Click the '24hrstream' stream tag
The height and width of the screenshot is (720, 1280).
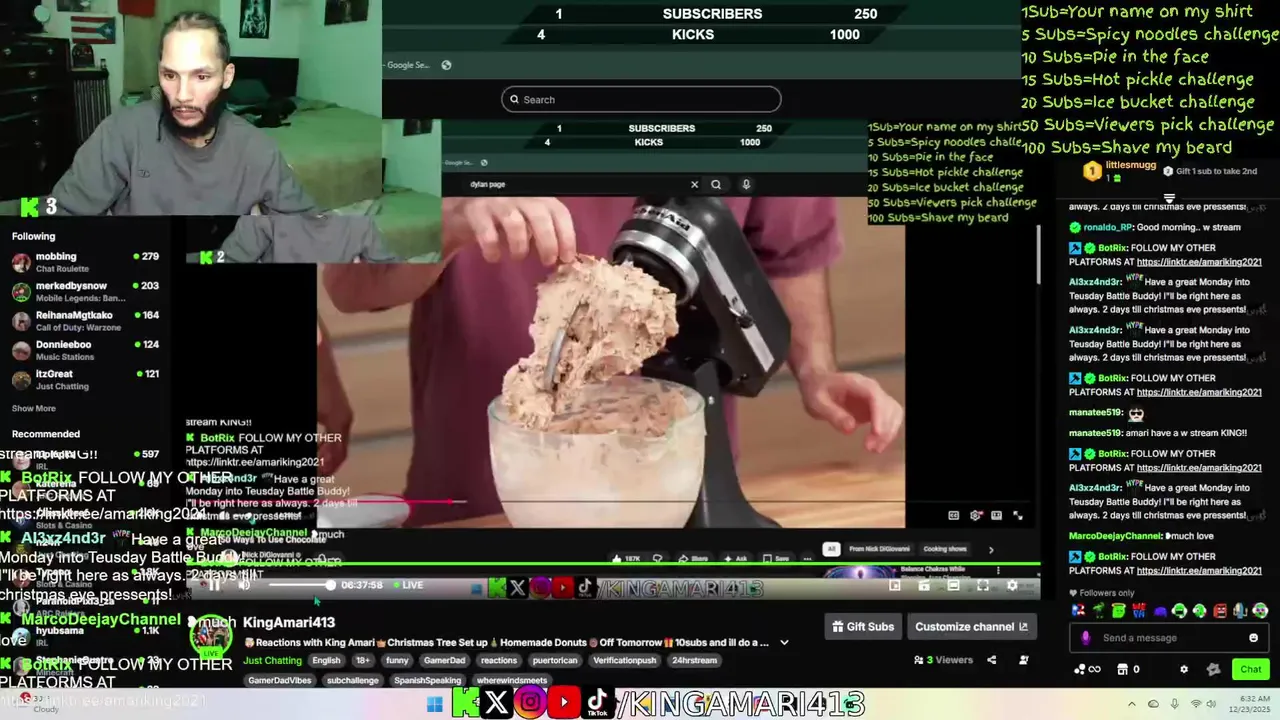click(x=694, y=661)
